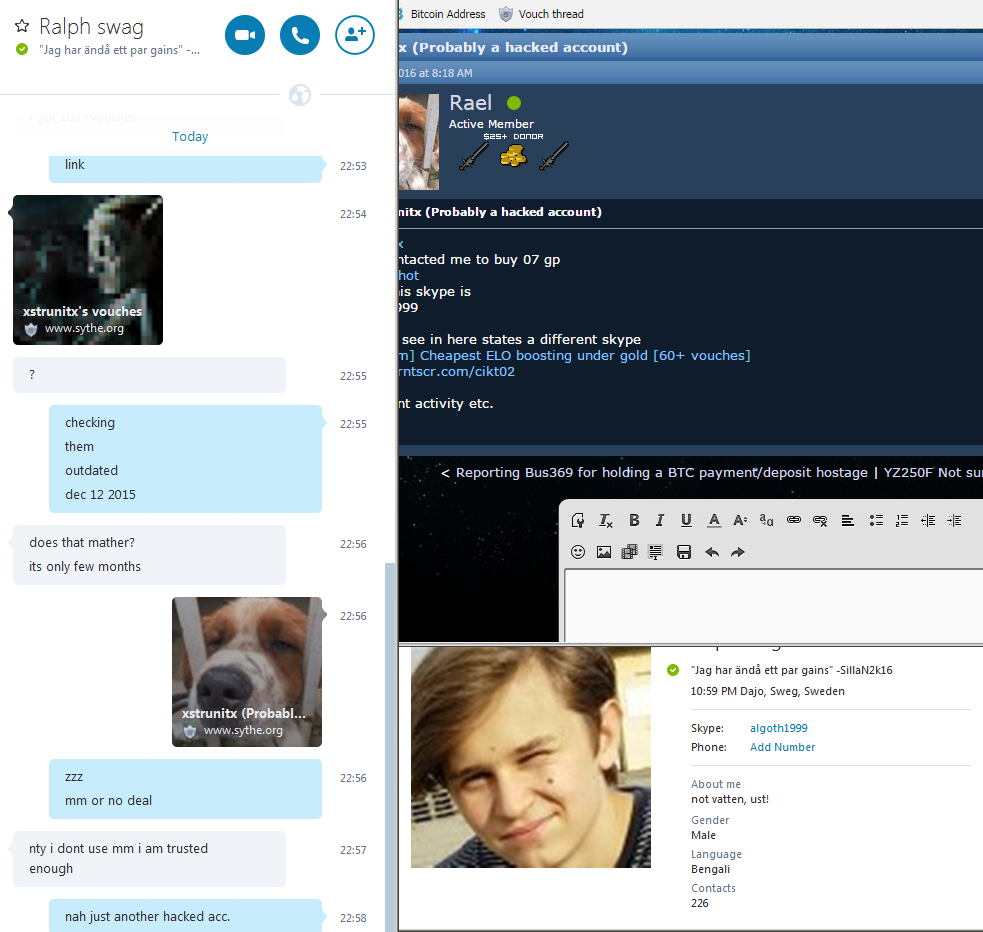Click the green status icon under Ralph swag
983x932 pixels.
[22, 49]
